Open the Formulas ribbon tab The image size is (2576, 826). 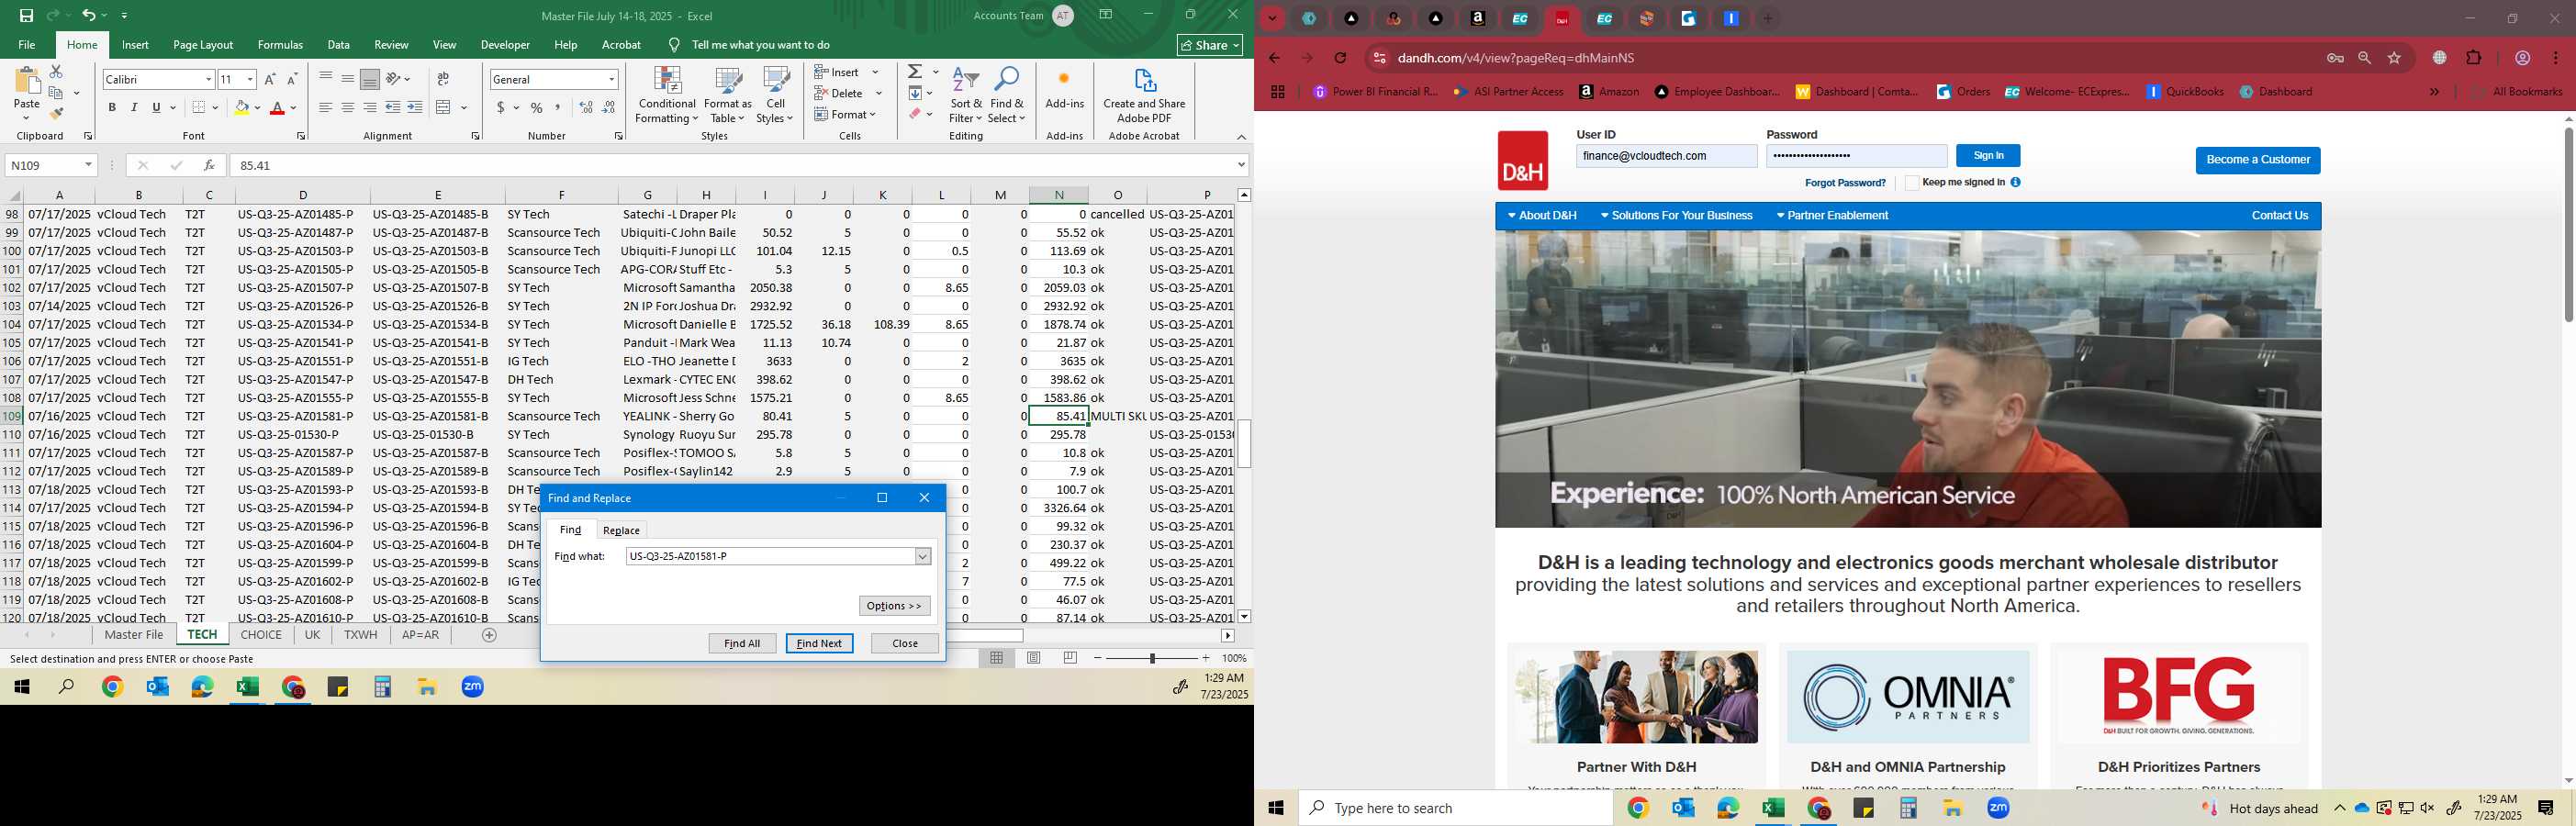[280, 45]
